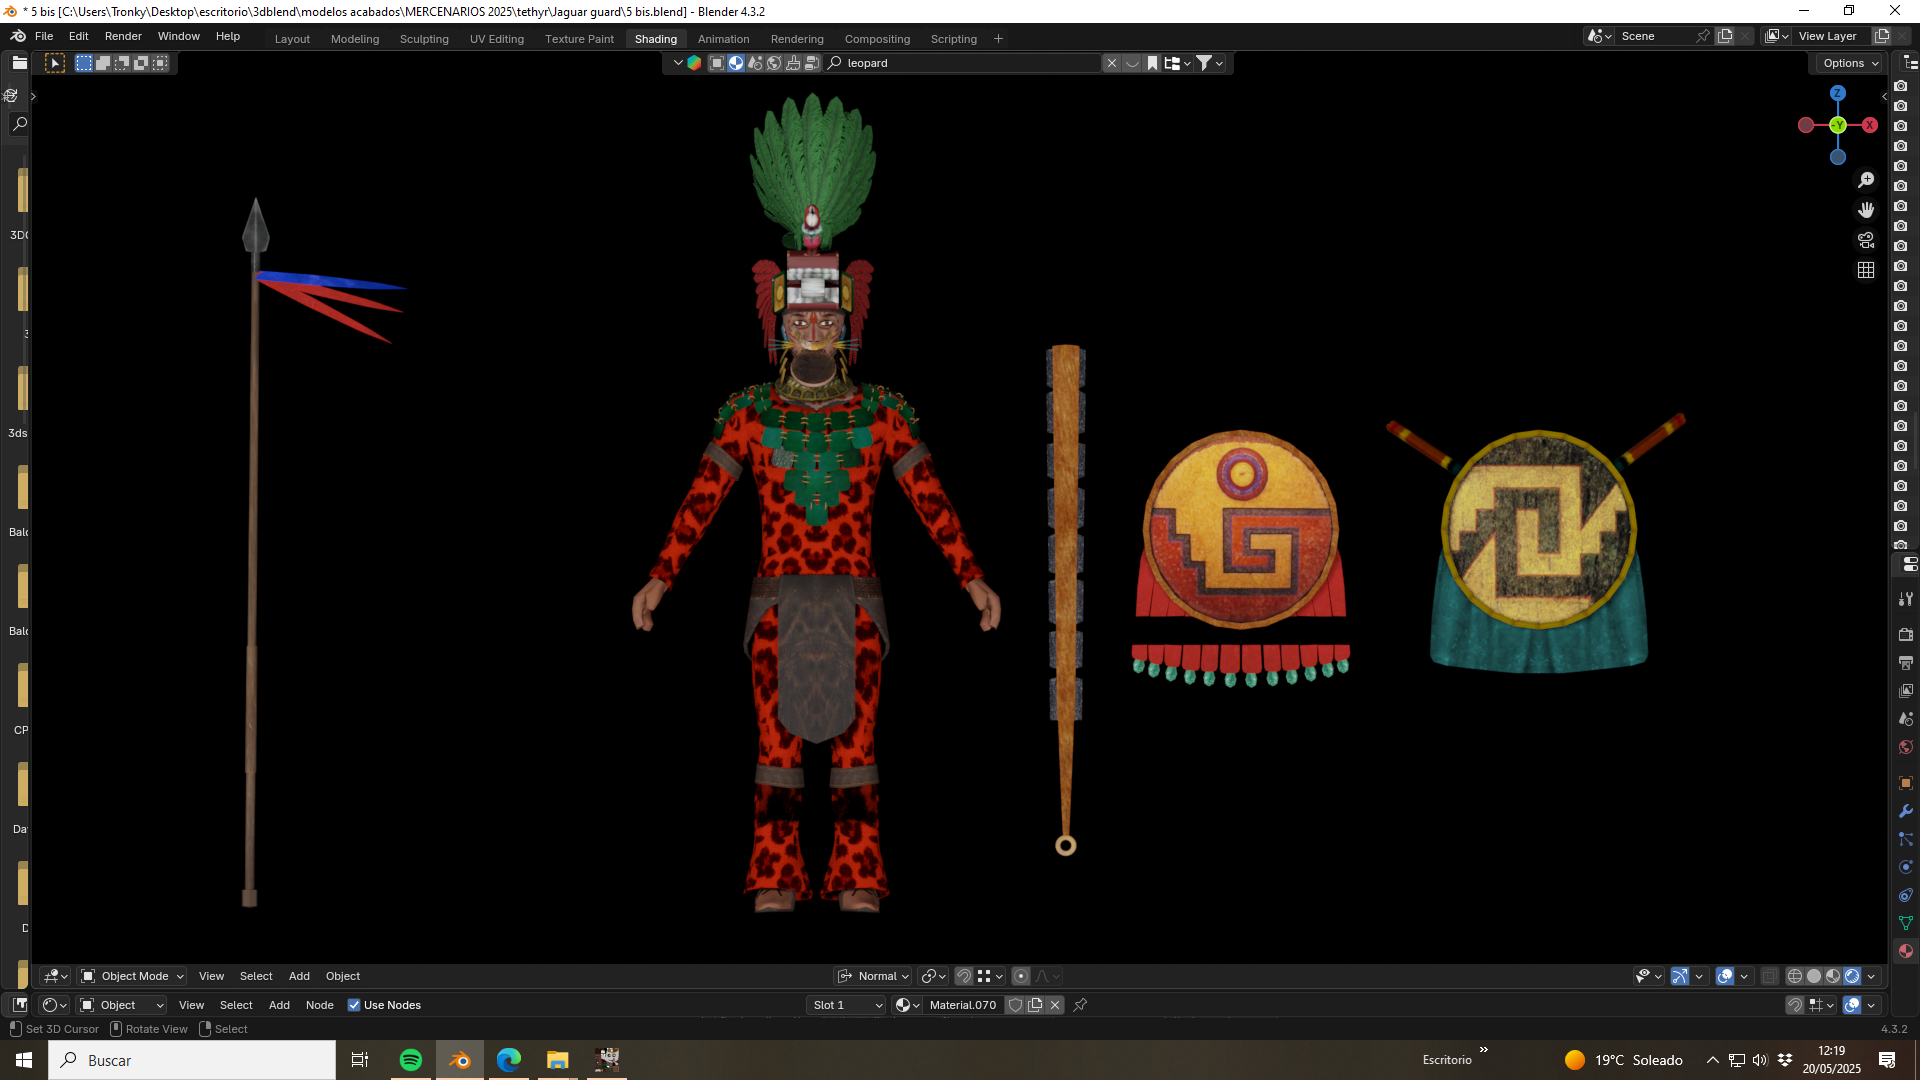The image size is (1920, 1080).
Task: Open Spotify from the Windows taskbar
Action: (x=410, y=1060)
